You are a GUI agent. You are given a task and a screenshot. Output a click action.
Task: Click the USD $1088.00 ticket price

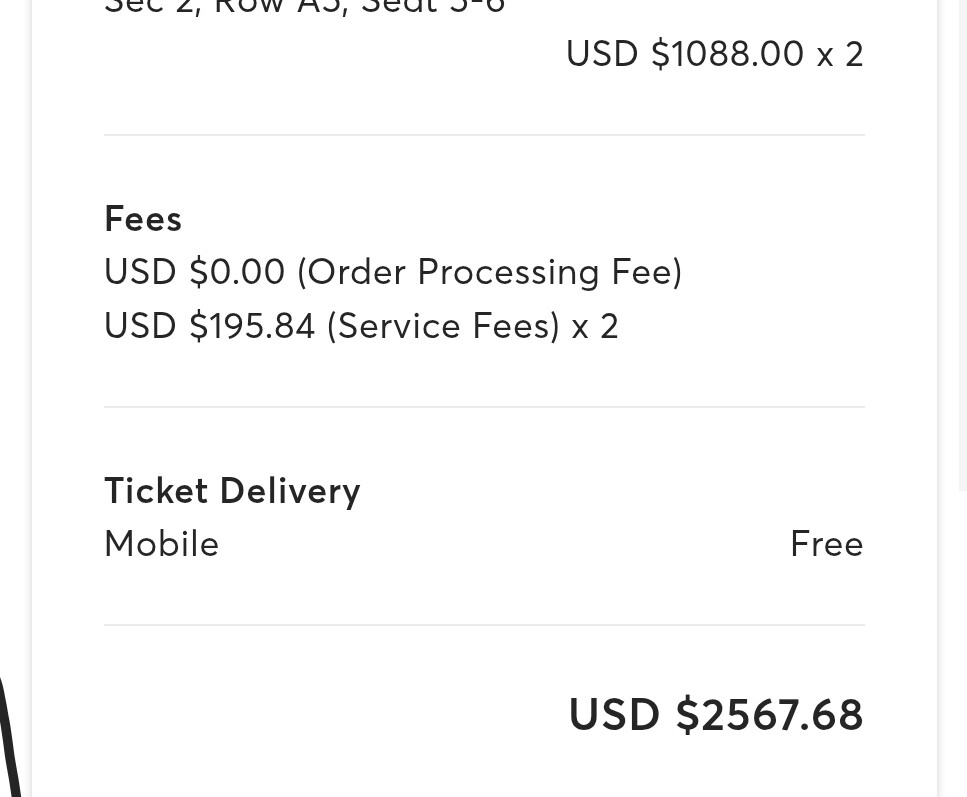pos(685,54)
